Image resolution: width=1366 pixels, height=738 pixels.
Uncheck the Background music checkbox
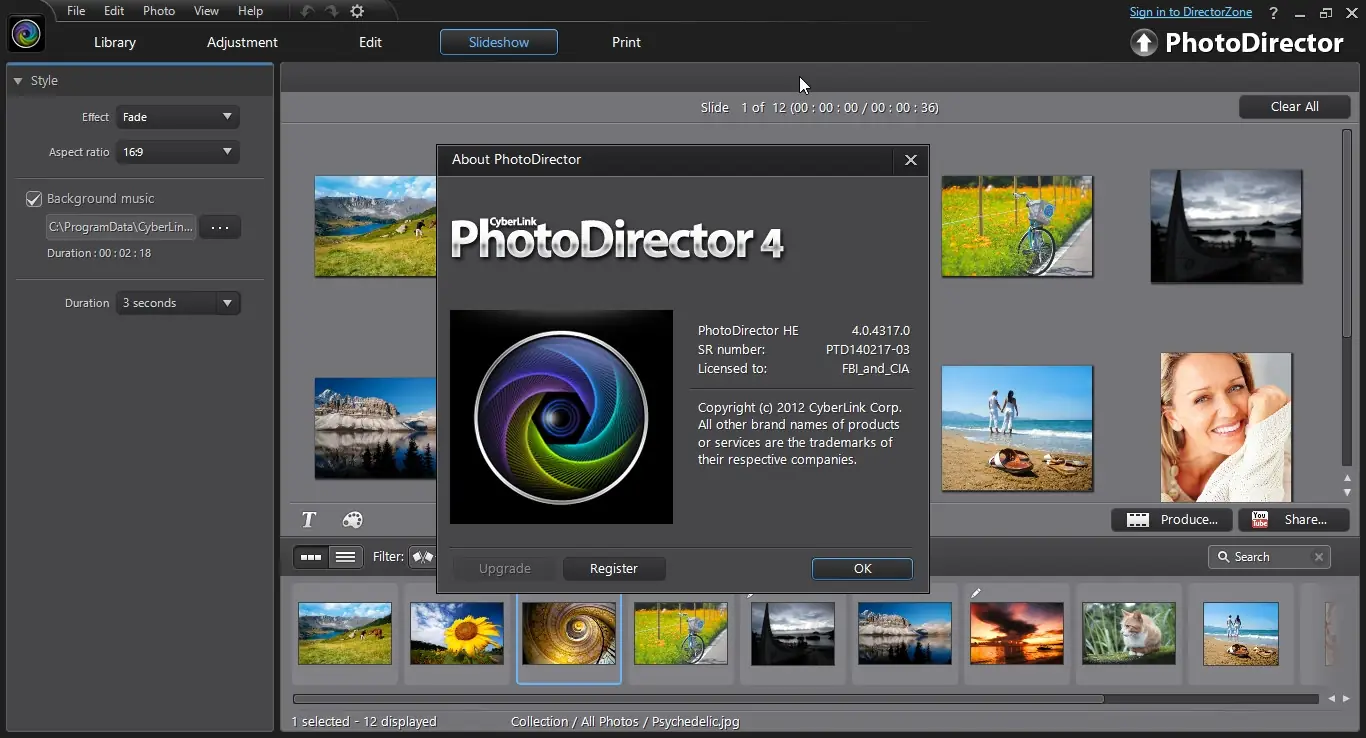click(34, 199)
